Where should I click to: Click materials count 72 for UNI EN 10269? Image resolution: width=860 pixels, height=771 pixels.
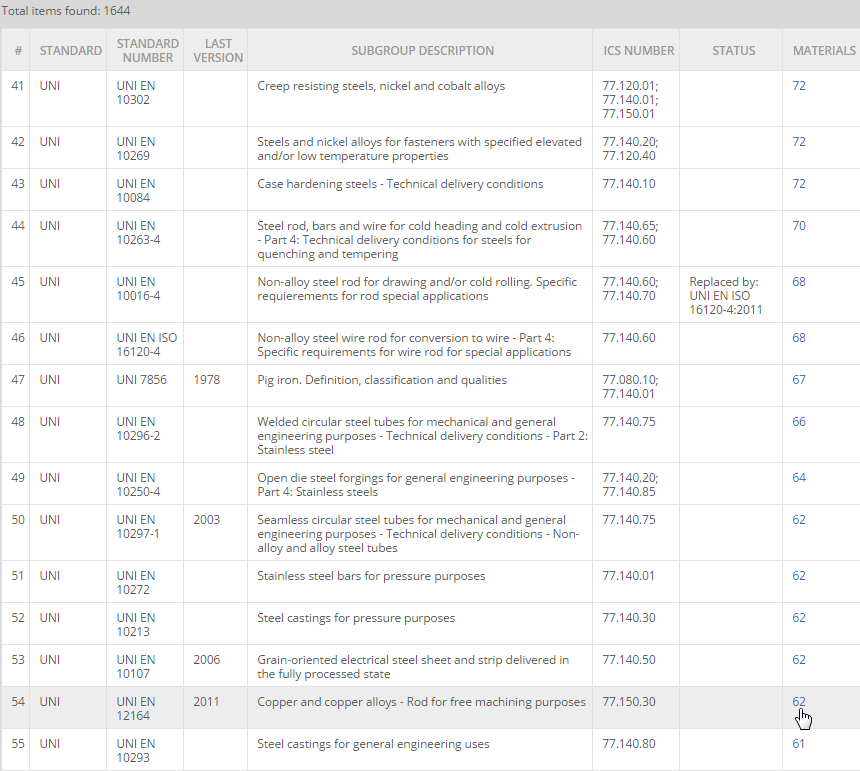798,142
